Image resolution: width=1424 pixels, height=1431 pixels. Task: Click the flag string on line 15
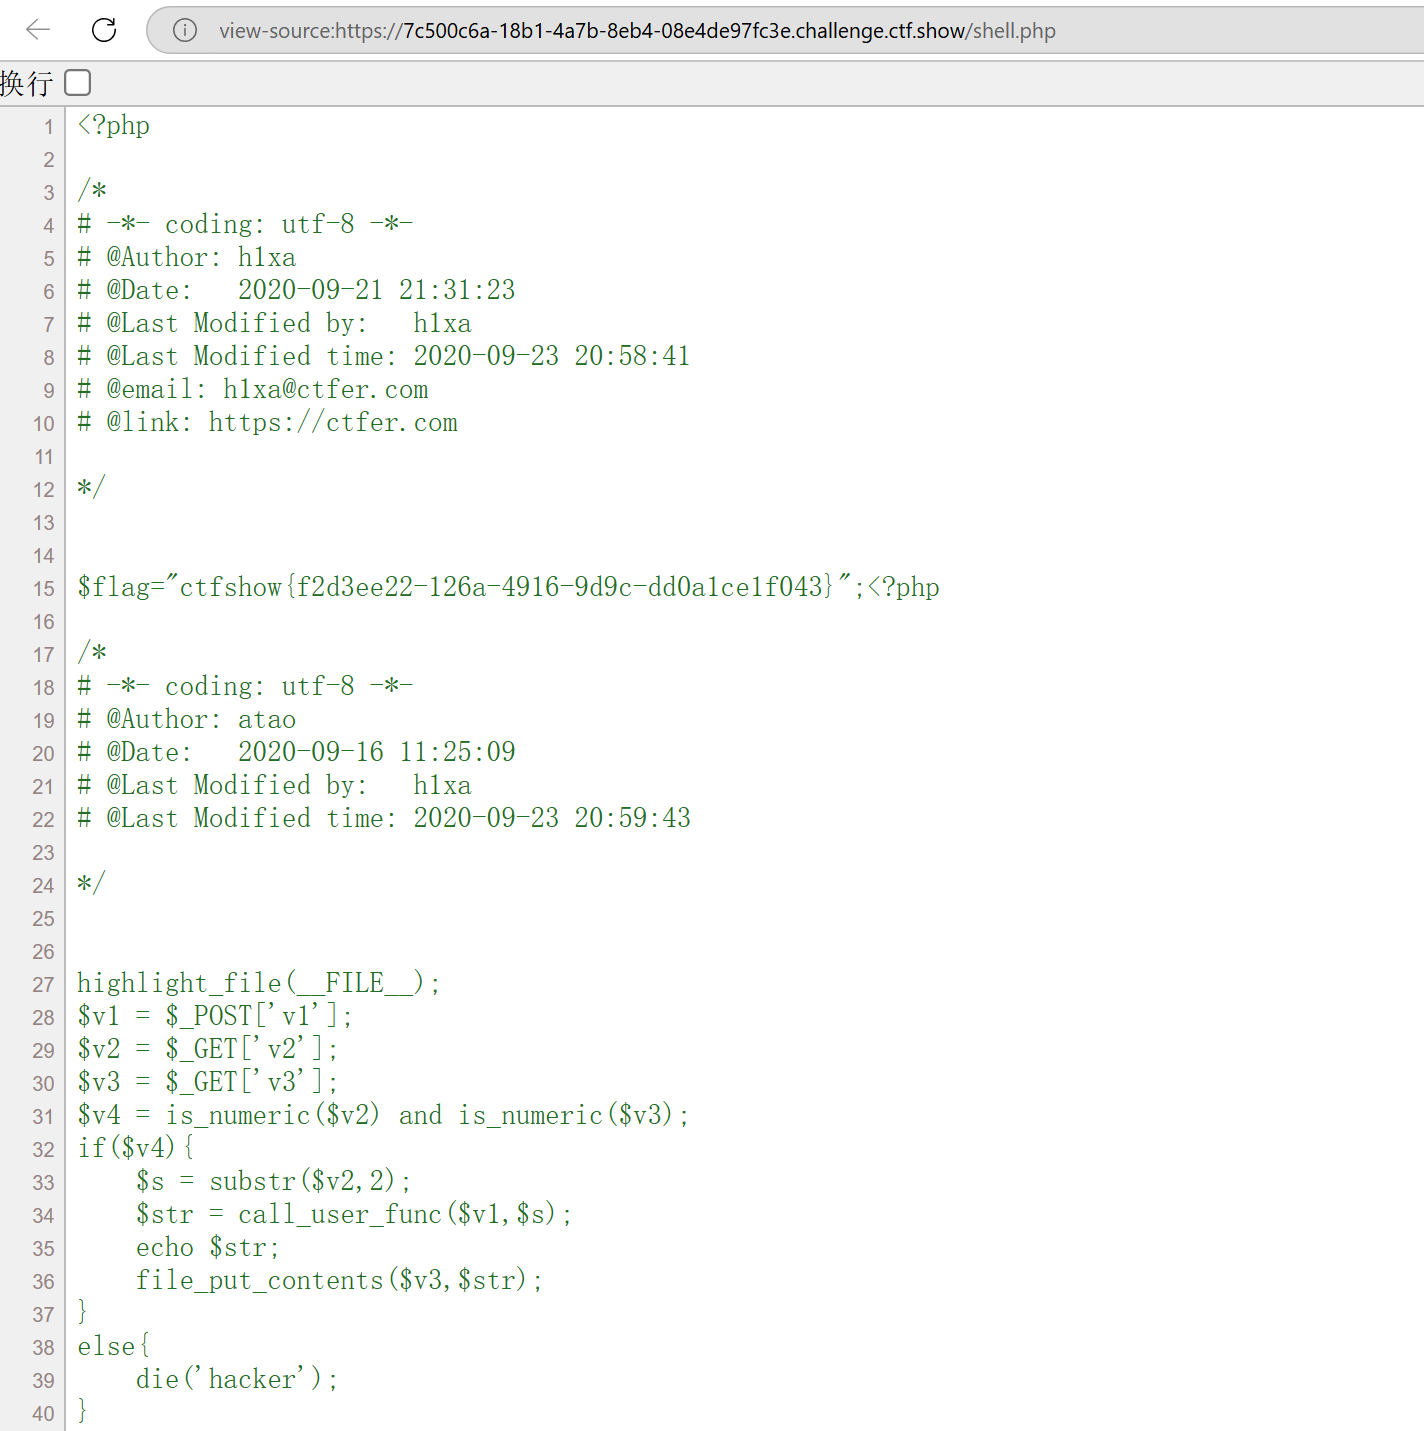coord(505,587)
